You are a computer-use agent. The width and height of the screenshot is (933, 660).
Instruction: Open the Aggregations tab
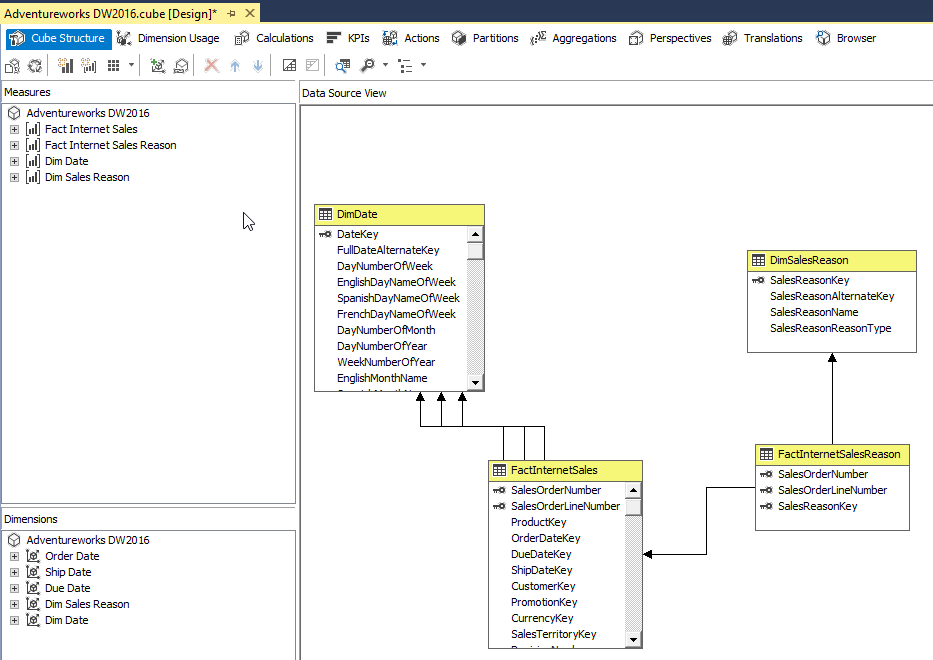point(574,39)
